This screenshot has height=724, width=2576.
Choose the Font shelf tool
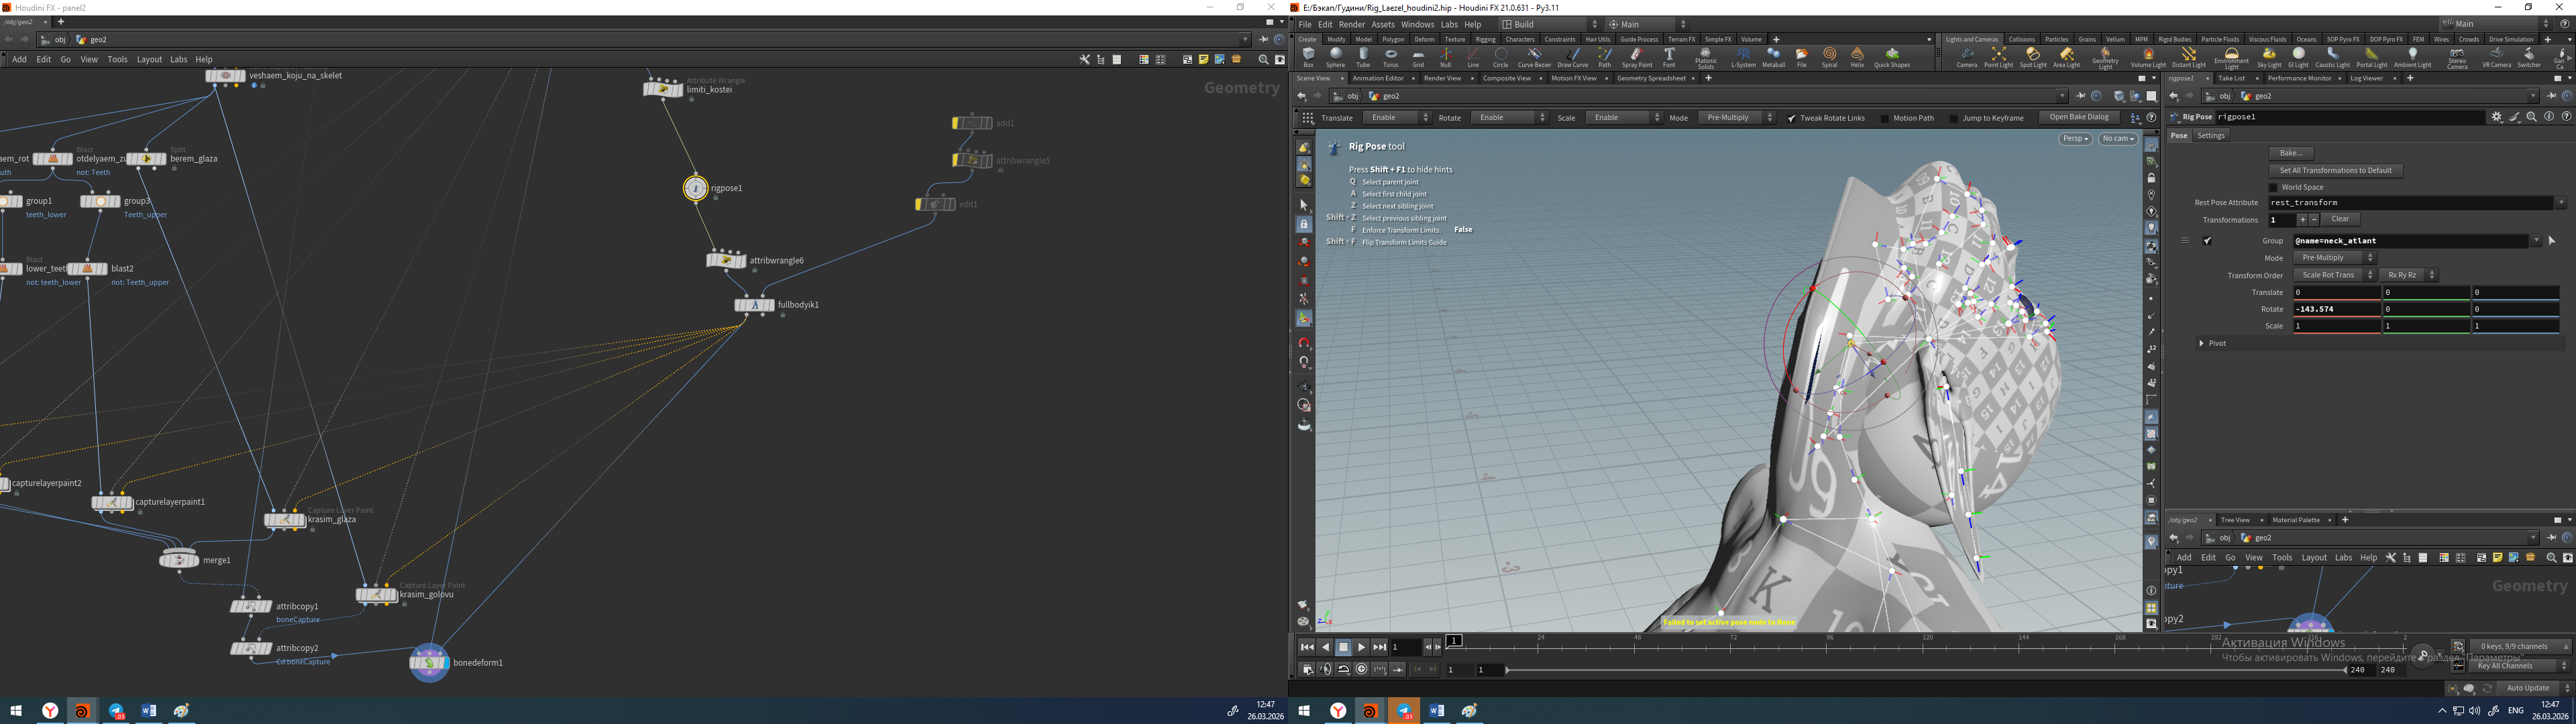click(1669, 58)
